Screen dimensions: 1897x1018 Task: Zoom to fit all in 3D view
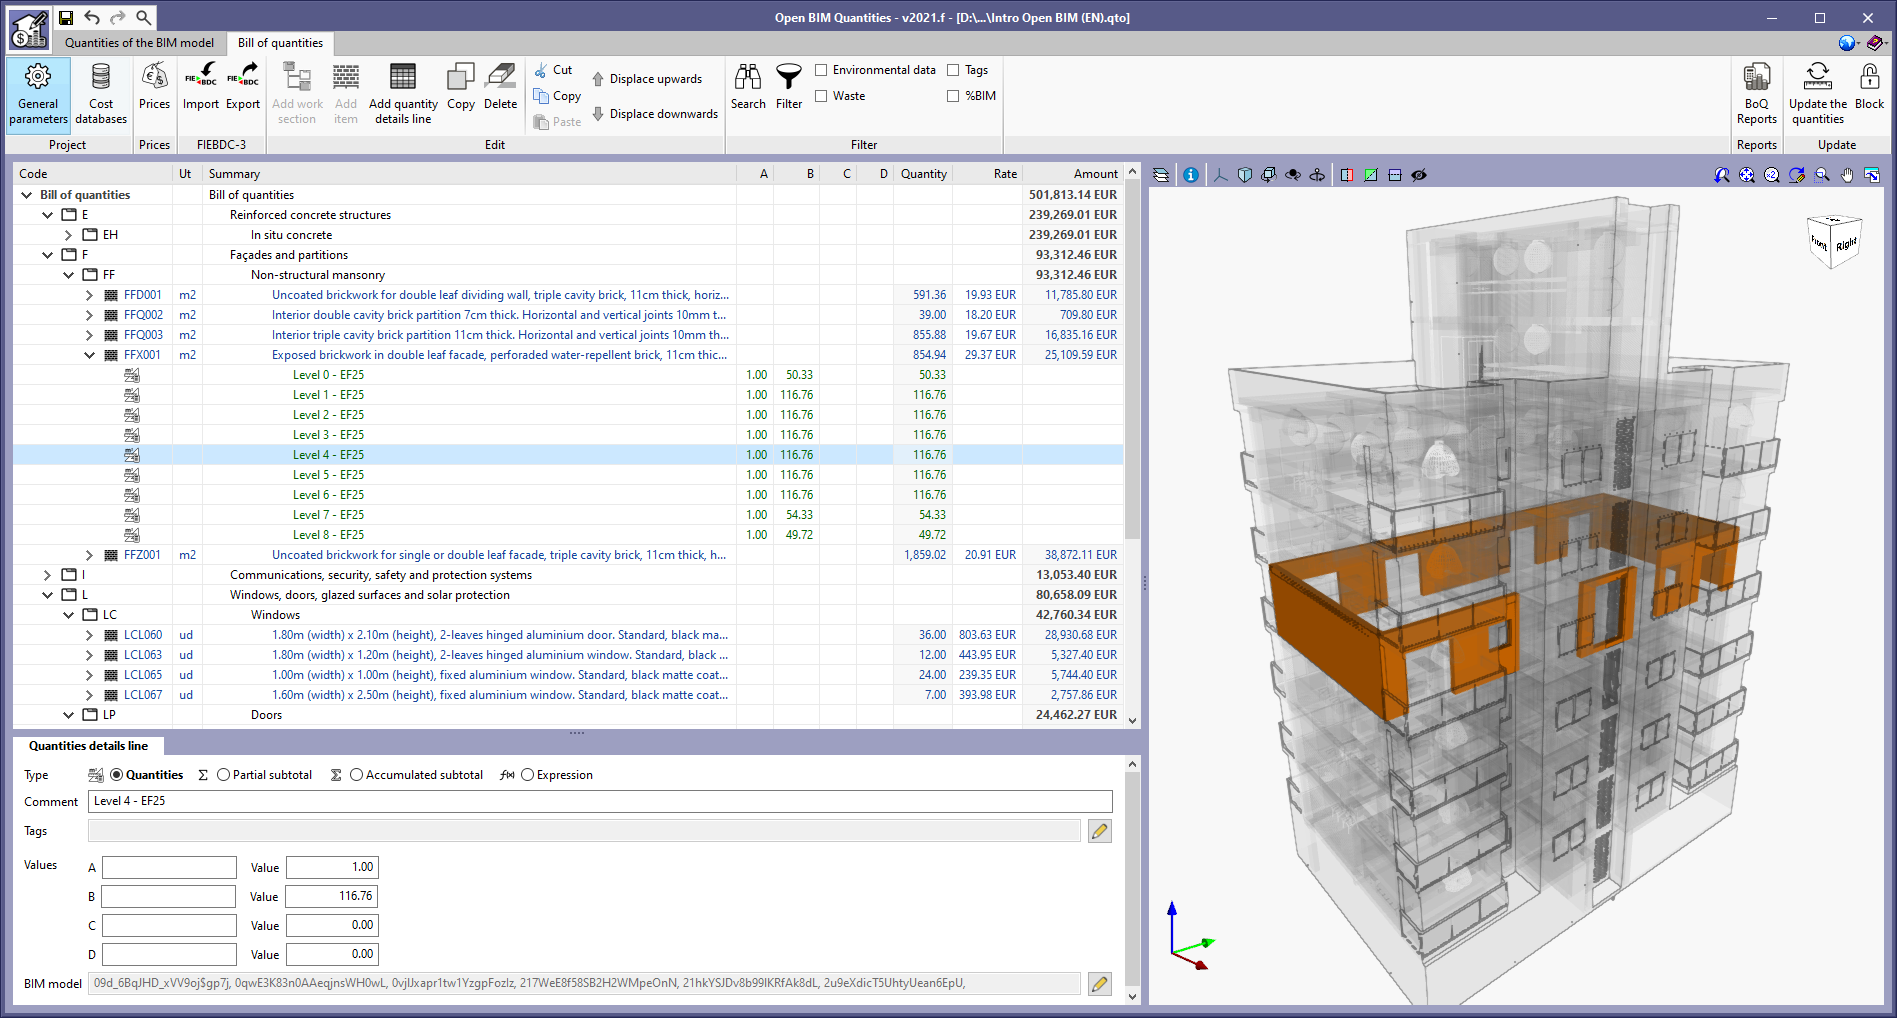point(1747,175)
